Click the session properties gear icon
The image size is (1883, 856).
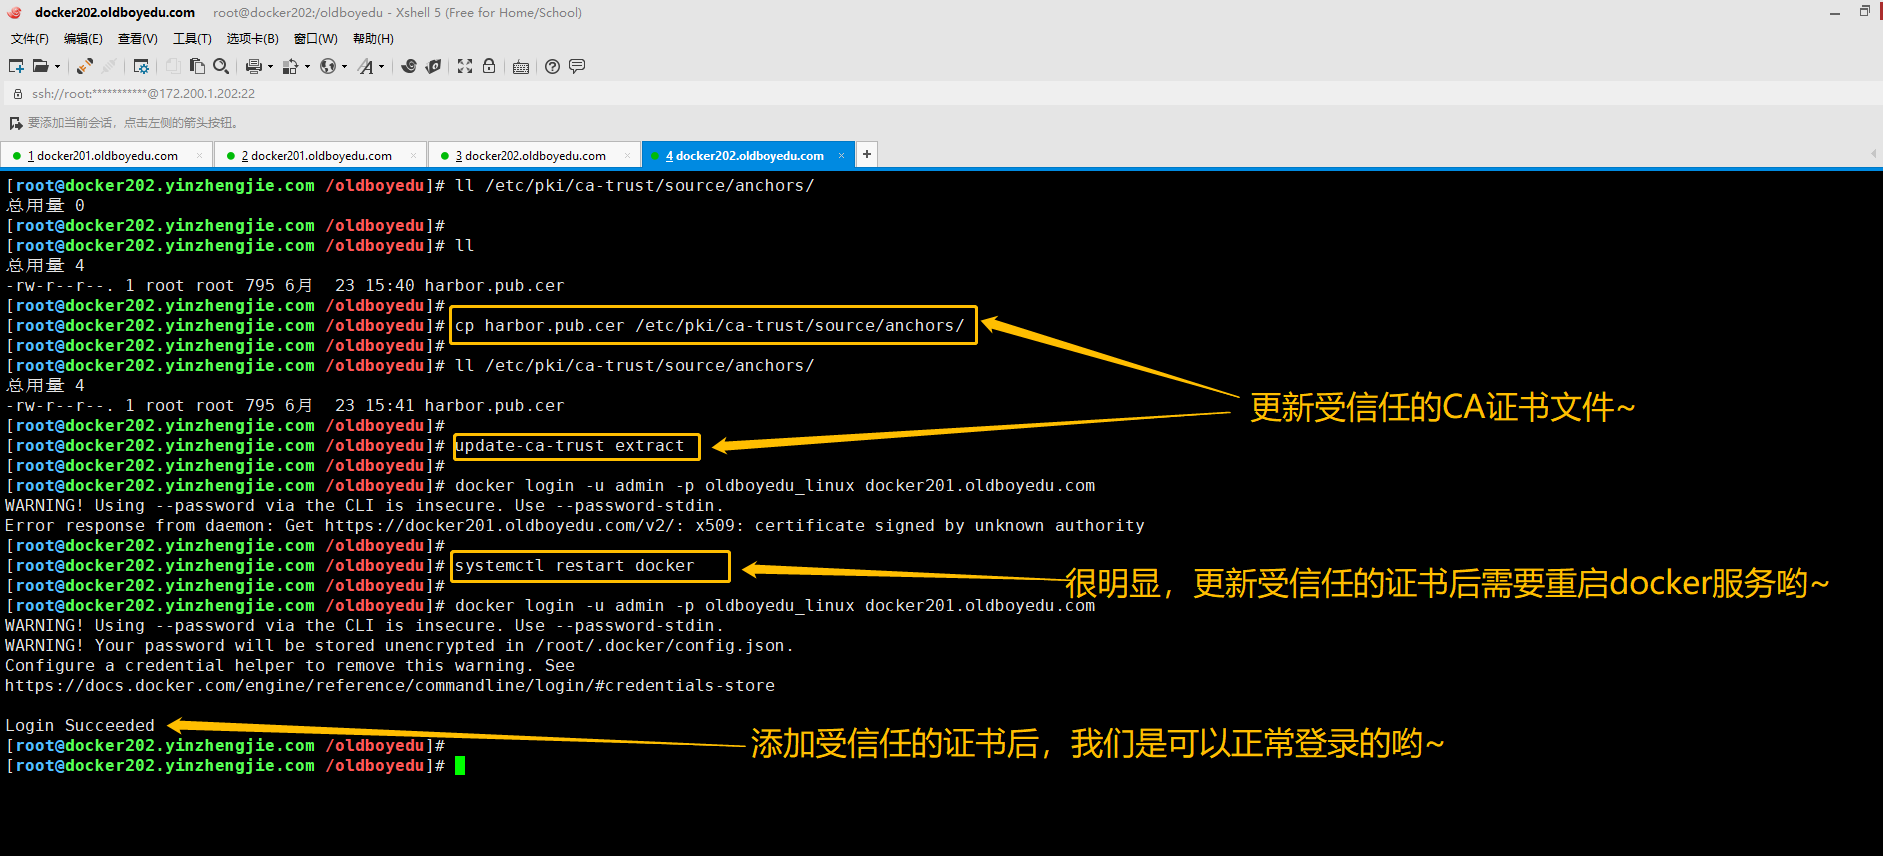[x=141, y=66]
